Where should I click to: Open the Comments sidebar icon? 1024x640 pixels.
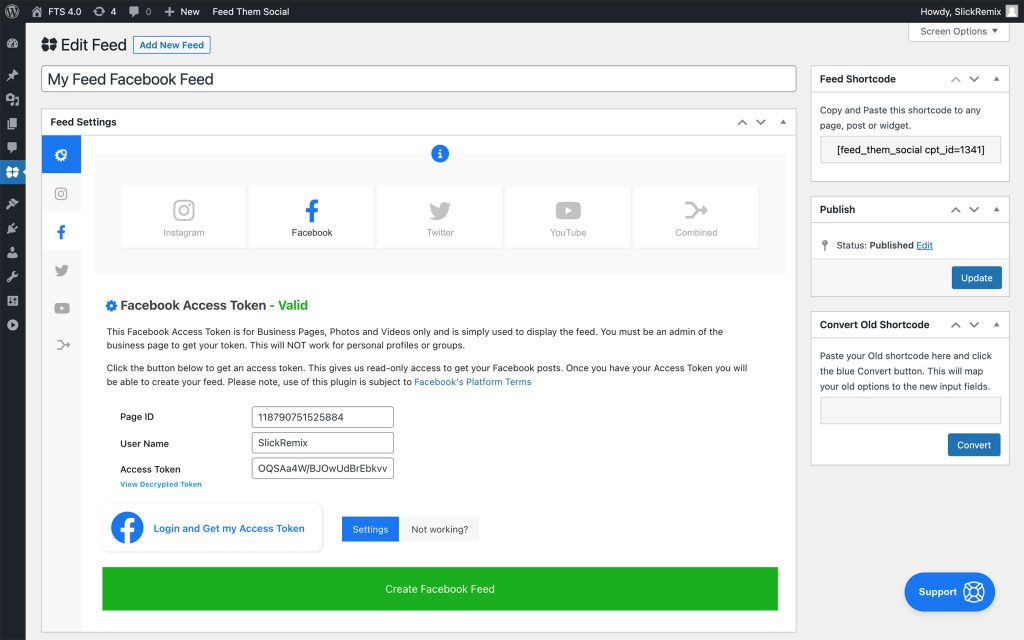click(12, 148)
